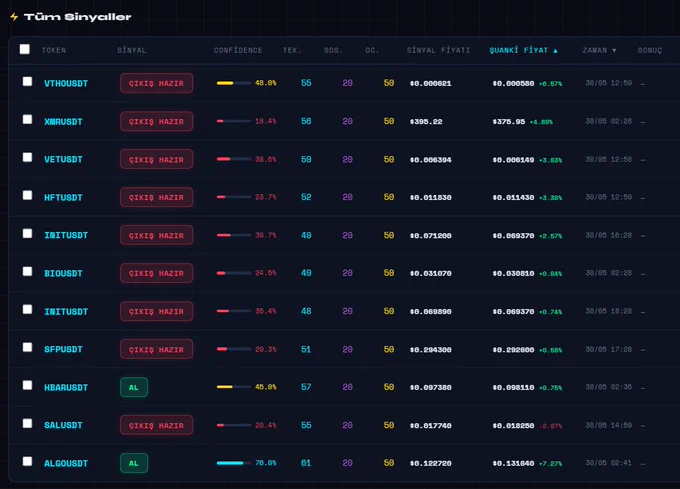
Task: Click the 76.0% confidence value
Action: tap(265, 463)
